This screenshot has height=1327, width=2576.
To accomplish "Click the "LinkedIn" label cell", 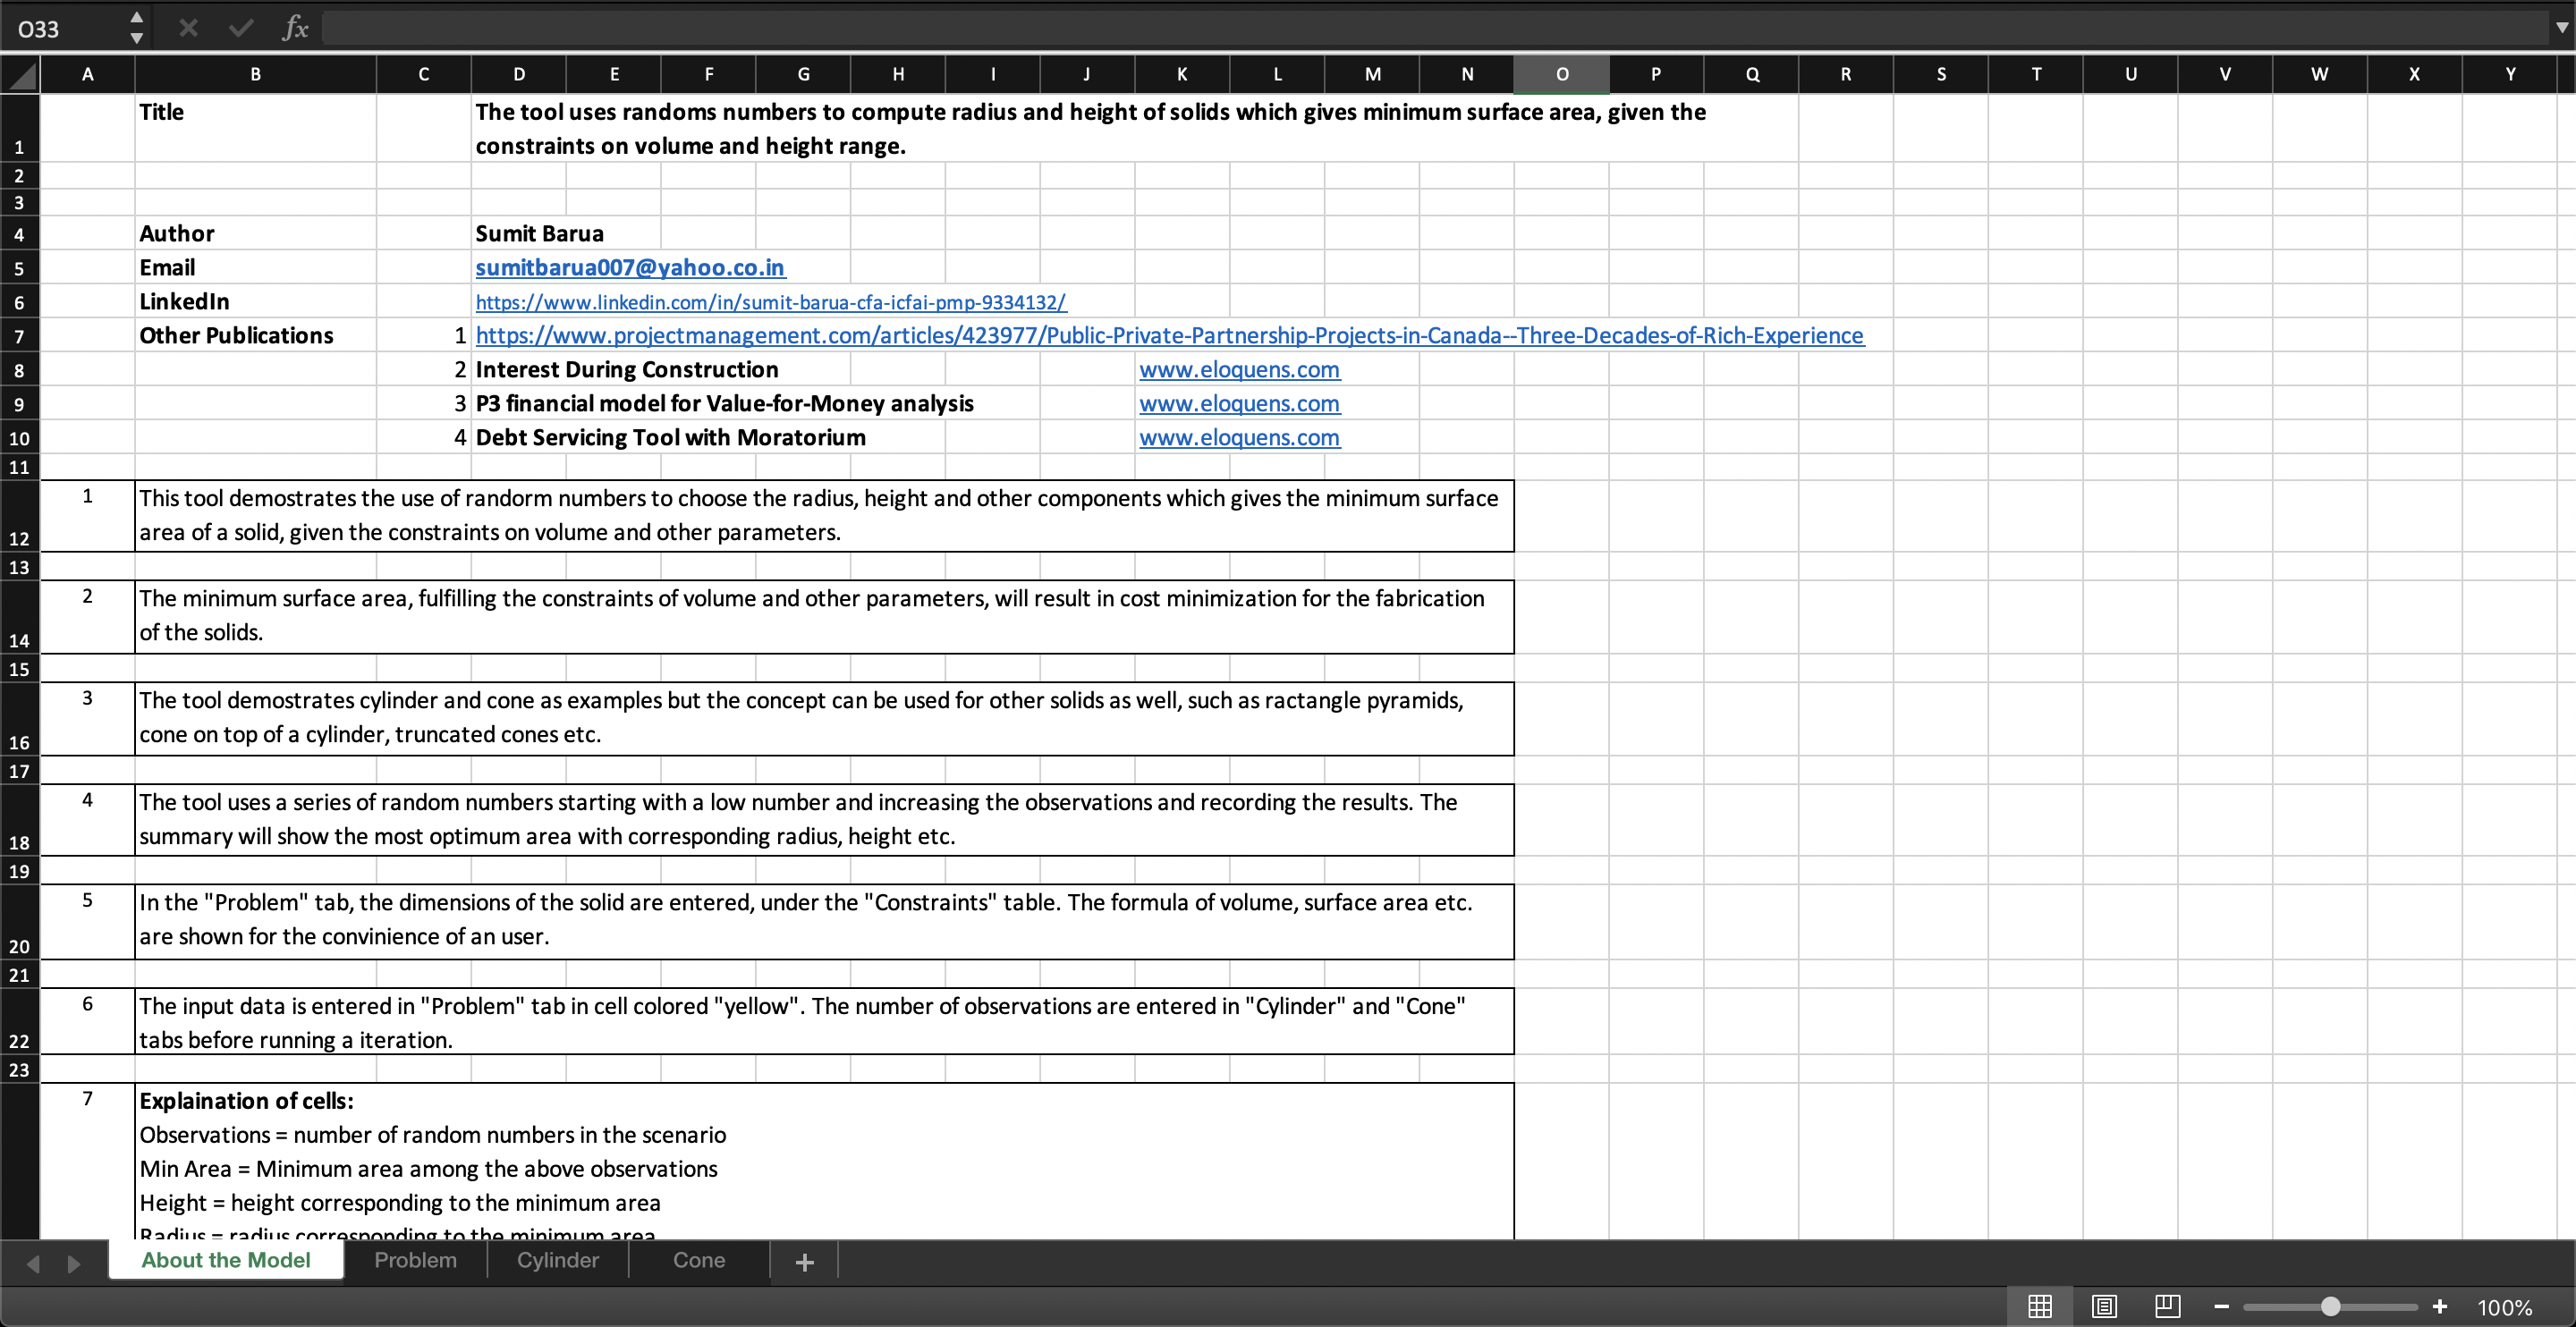I will pyautogui.click(x=255, y=301).
